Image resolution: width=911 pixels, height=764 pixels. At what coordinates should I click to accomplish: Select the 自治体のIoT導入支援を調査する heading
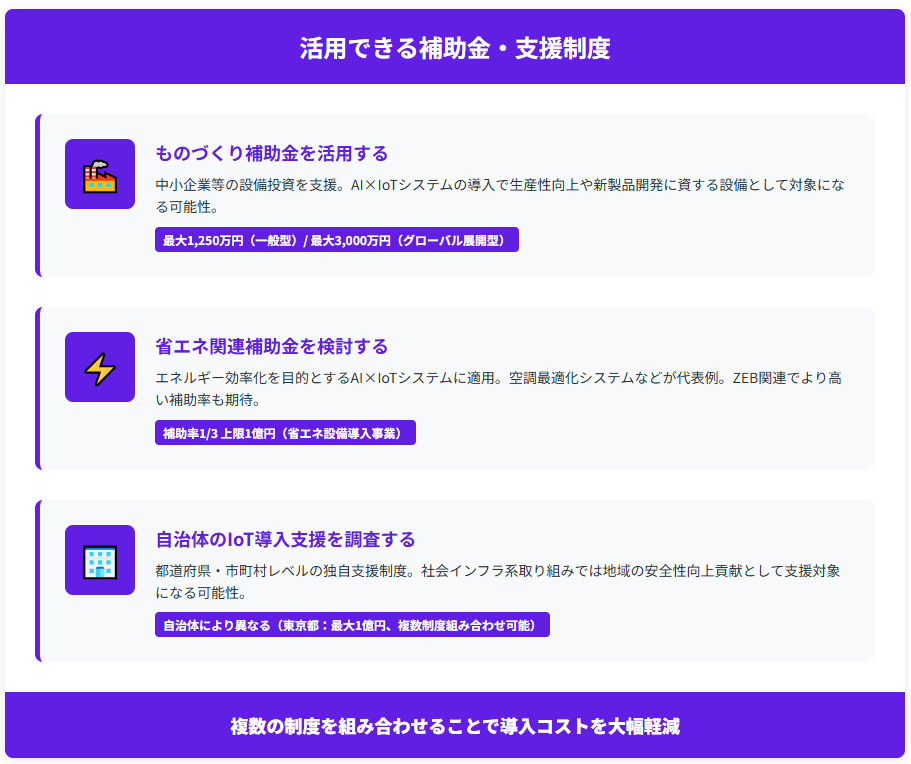point(285,539)
